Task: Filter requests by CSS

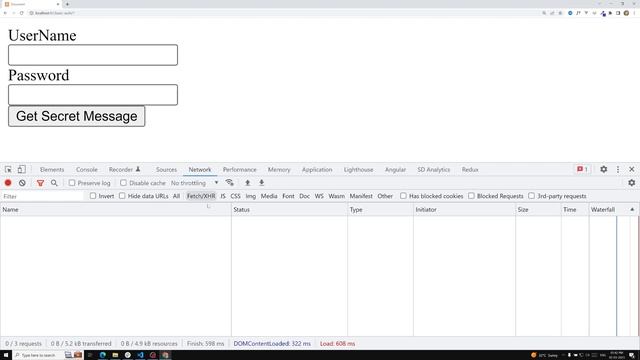Action: (x=236, y=196)
